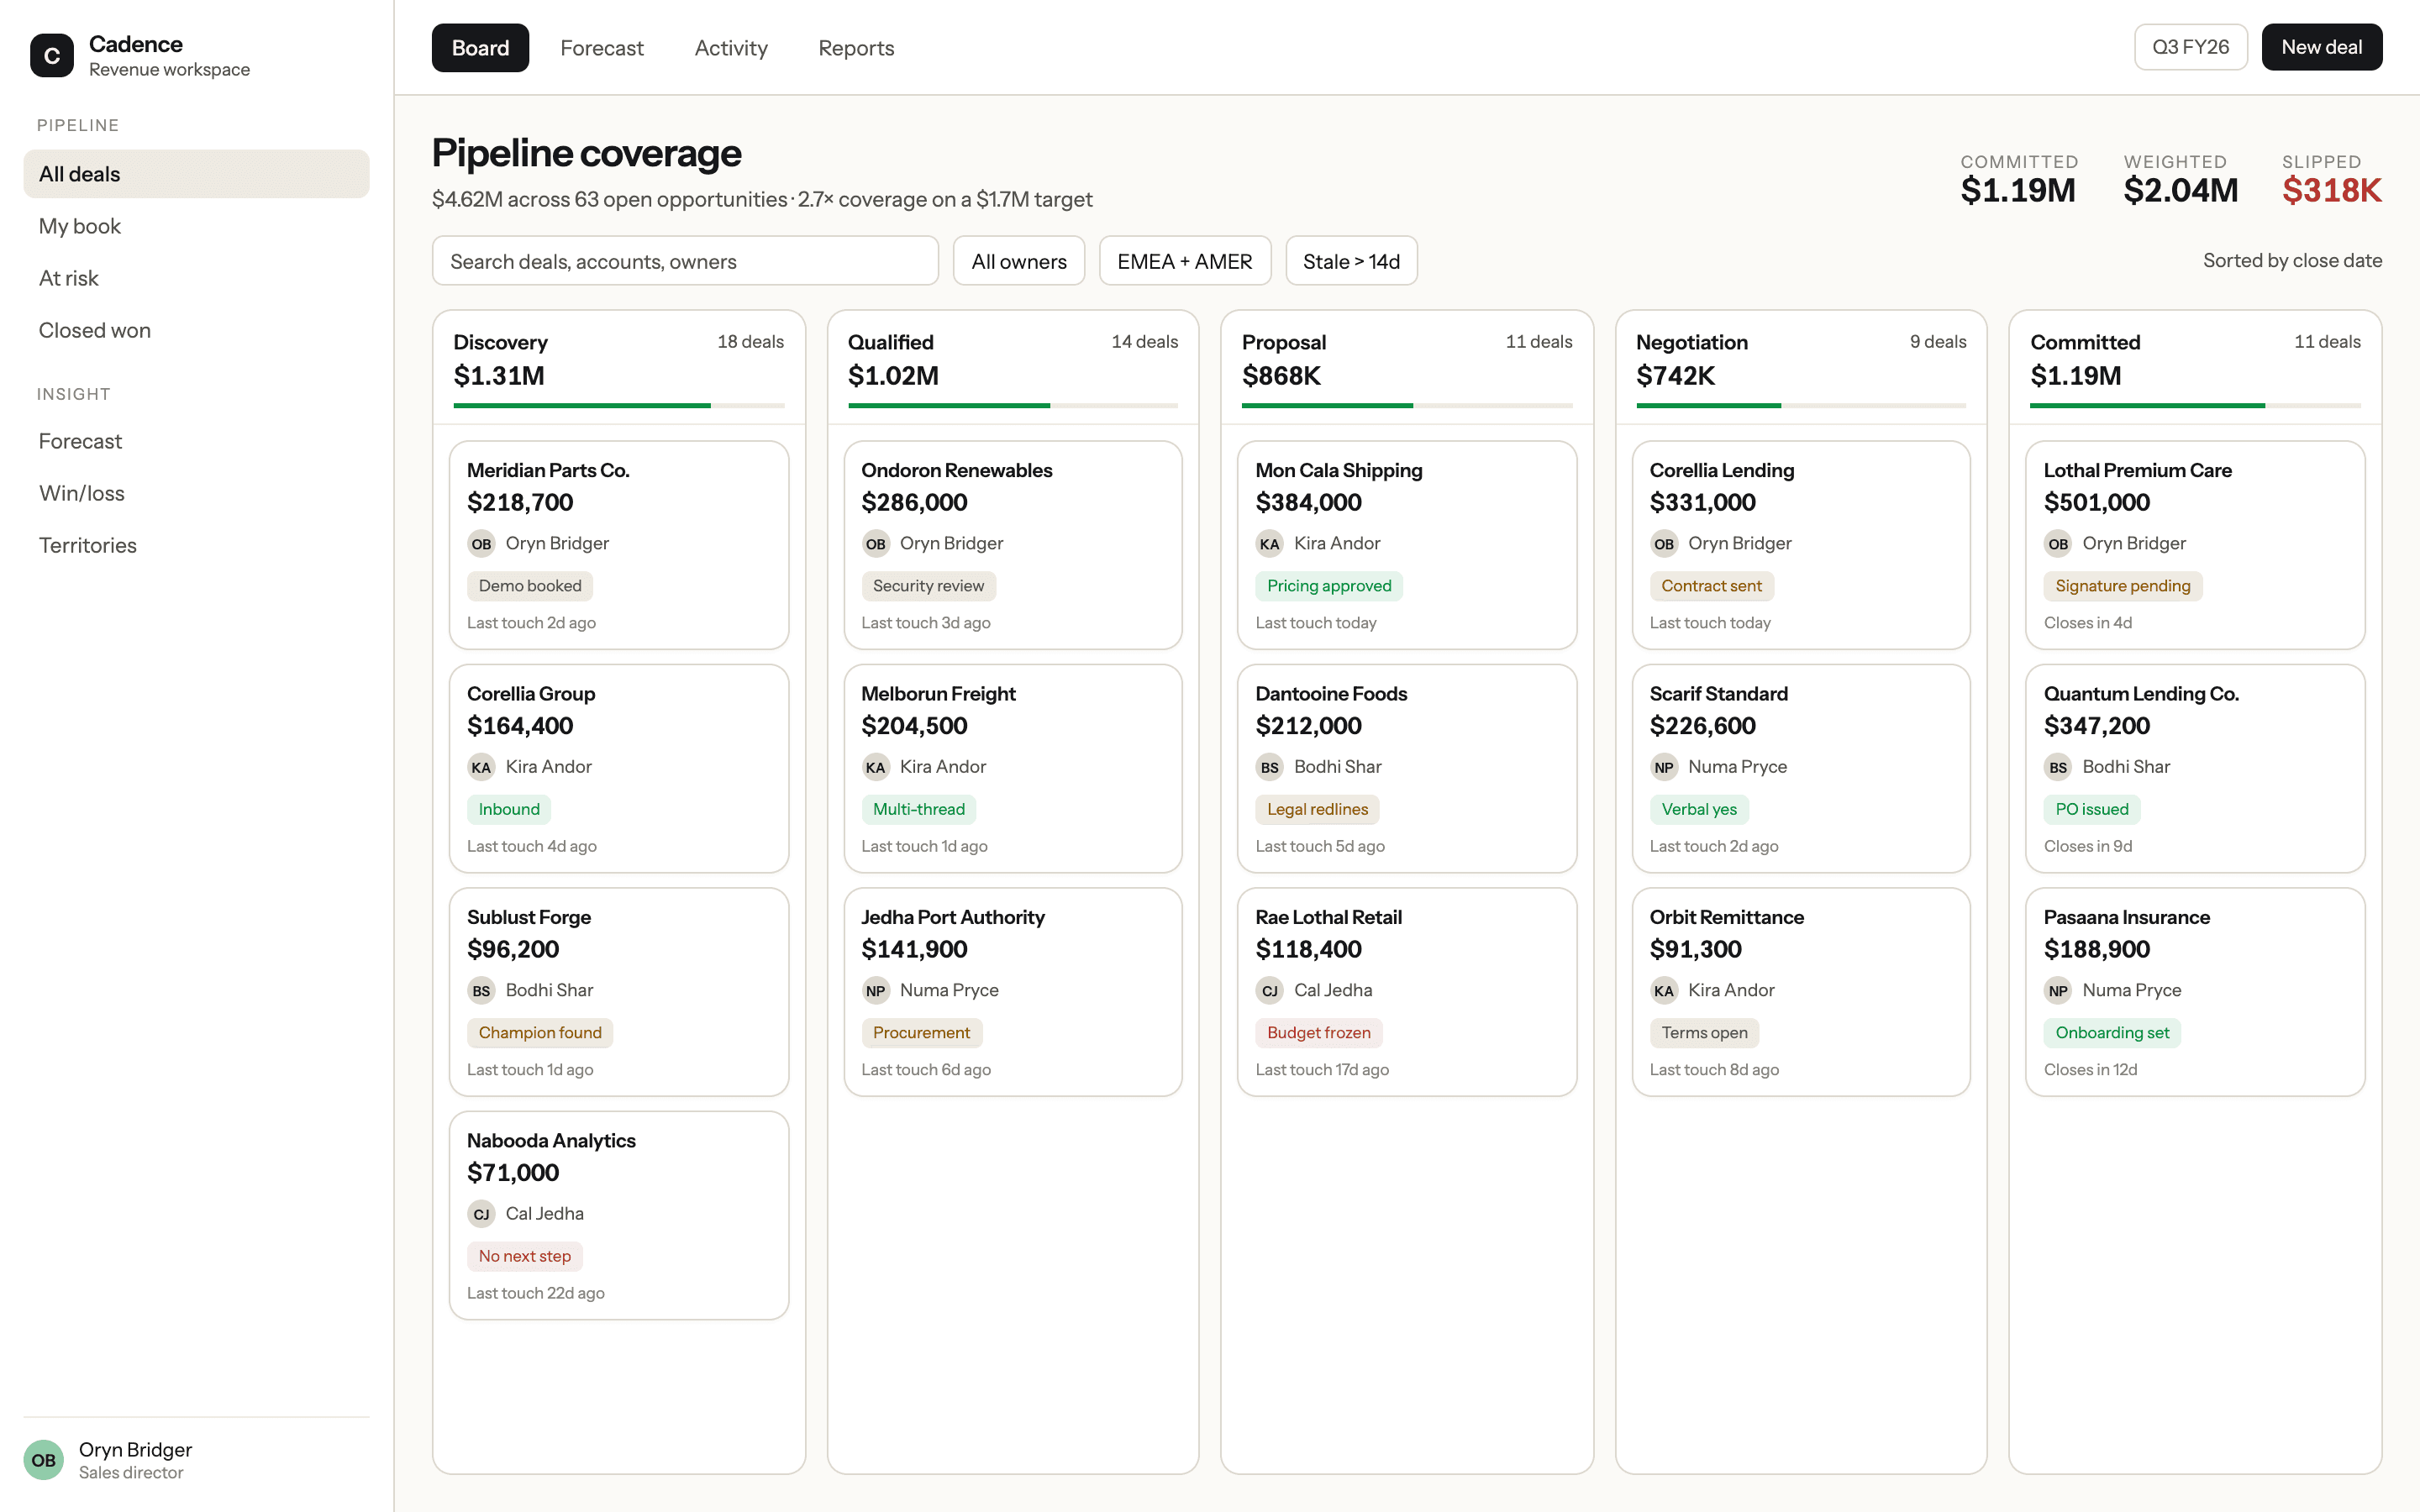Open the Q3 FY26 period selector
Viewport: 2420px width, 1512px height.
[2190, 47]
